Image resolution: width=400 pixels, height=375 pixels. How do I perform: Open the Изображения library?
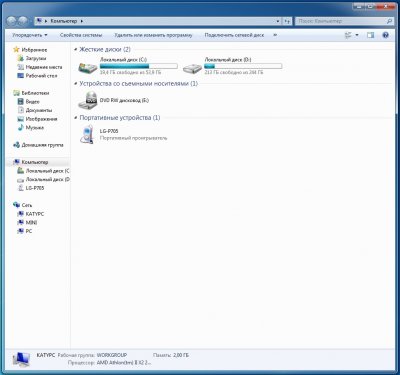tap(41, 119)
